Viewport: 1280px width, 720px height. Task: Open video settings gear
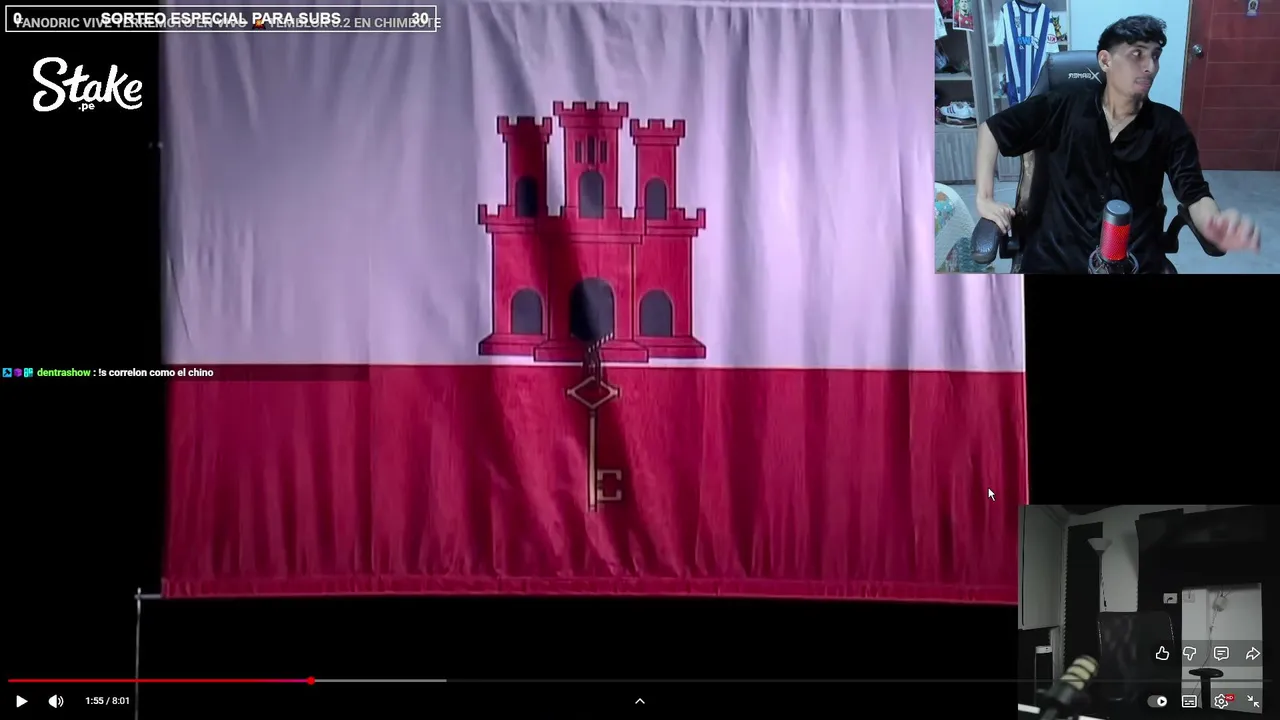(1221, 701)
